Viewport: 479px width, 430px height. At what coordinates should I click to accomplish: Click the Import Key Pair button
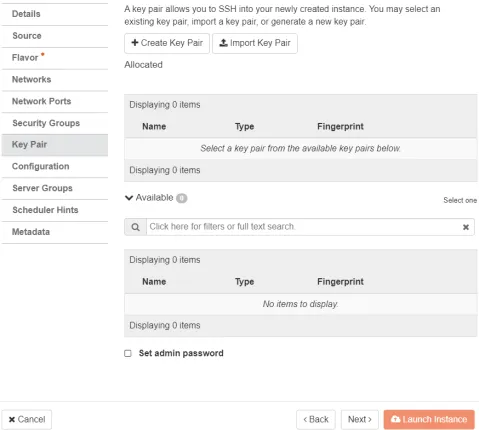coord(255,43)
